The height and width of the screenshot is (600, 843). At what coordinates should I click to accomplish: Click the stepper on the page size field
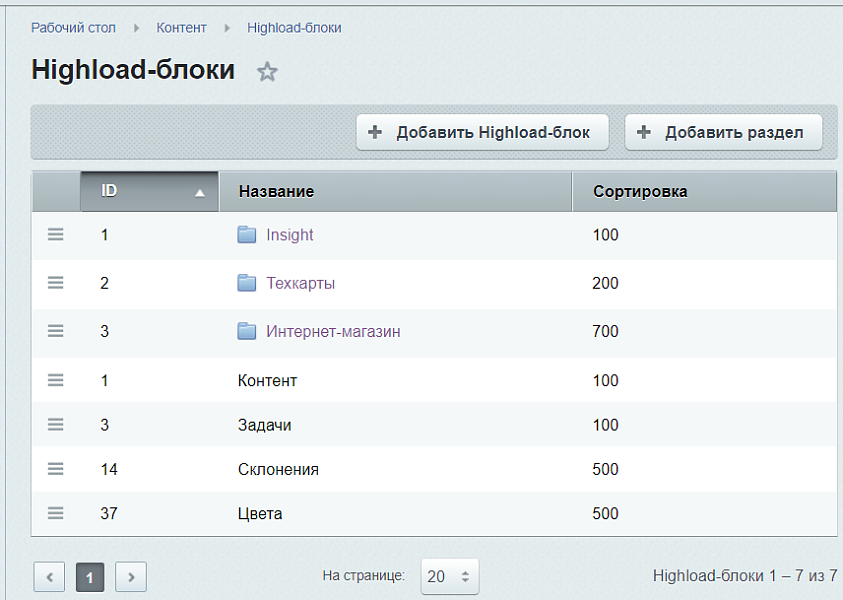point(463,576)
